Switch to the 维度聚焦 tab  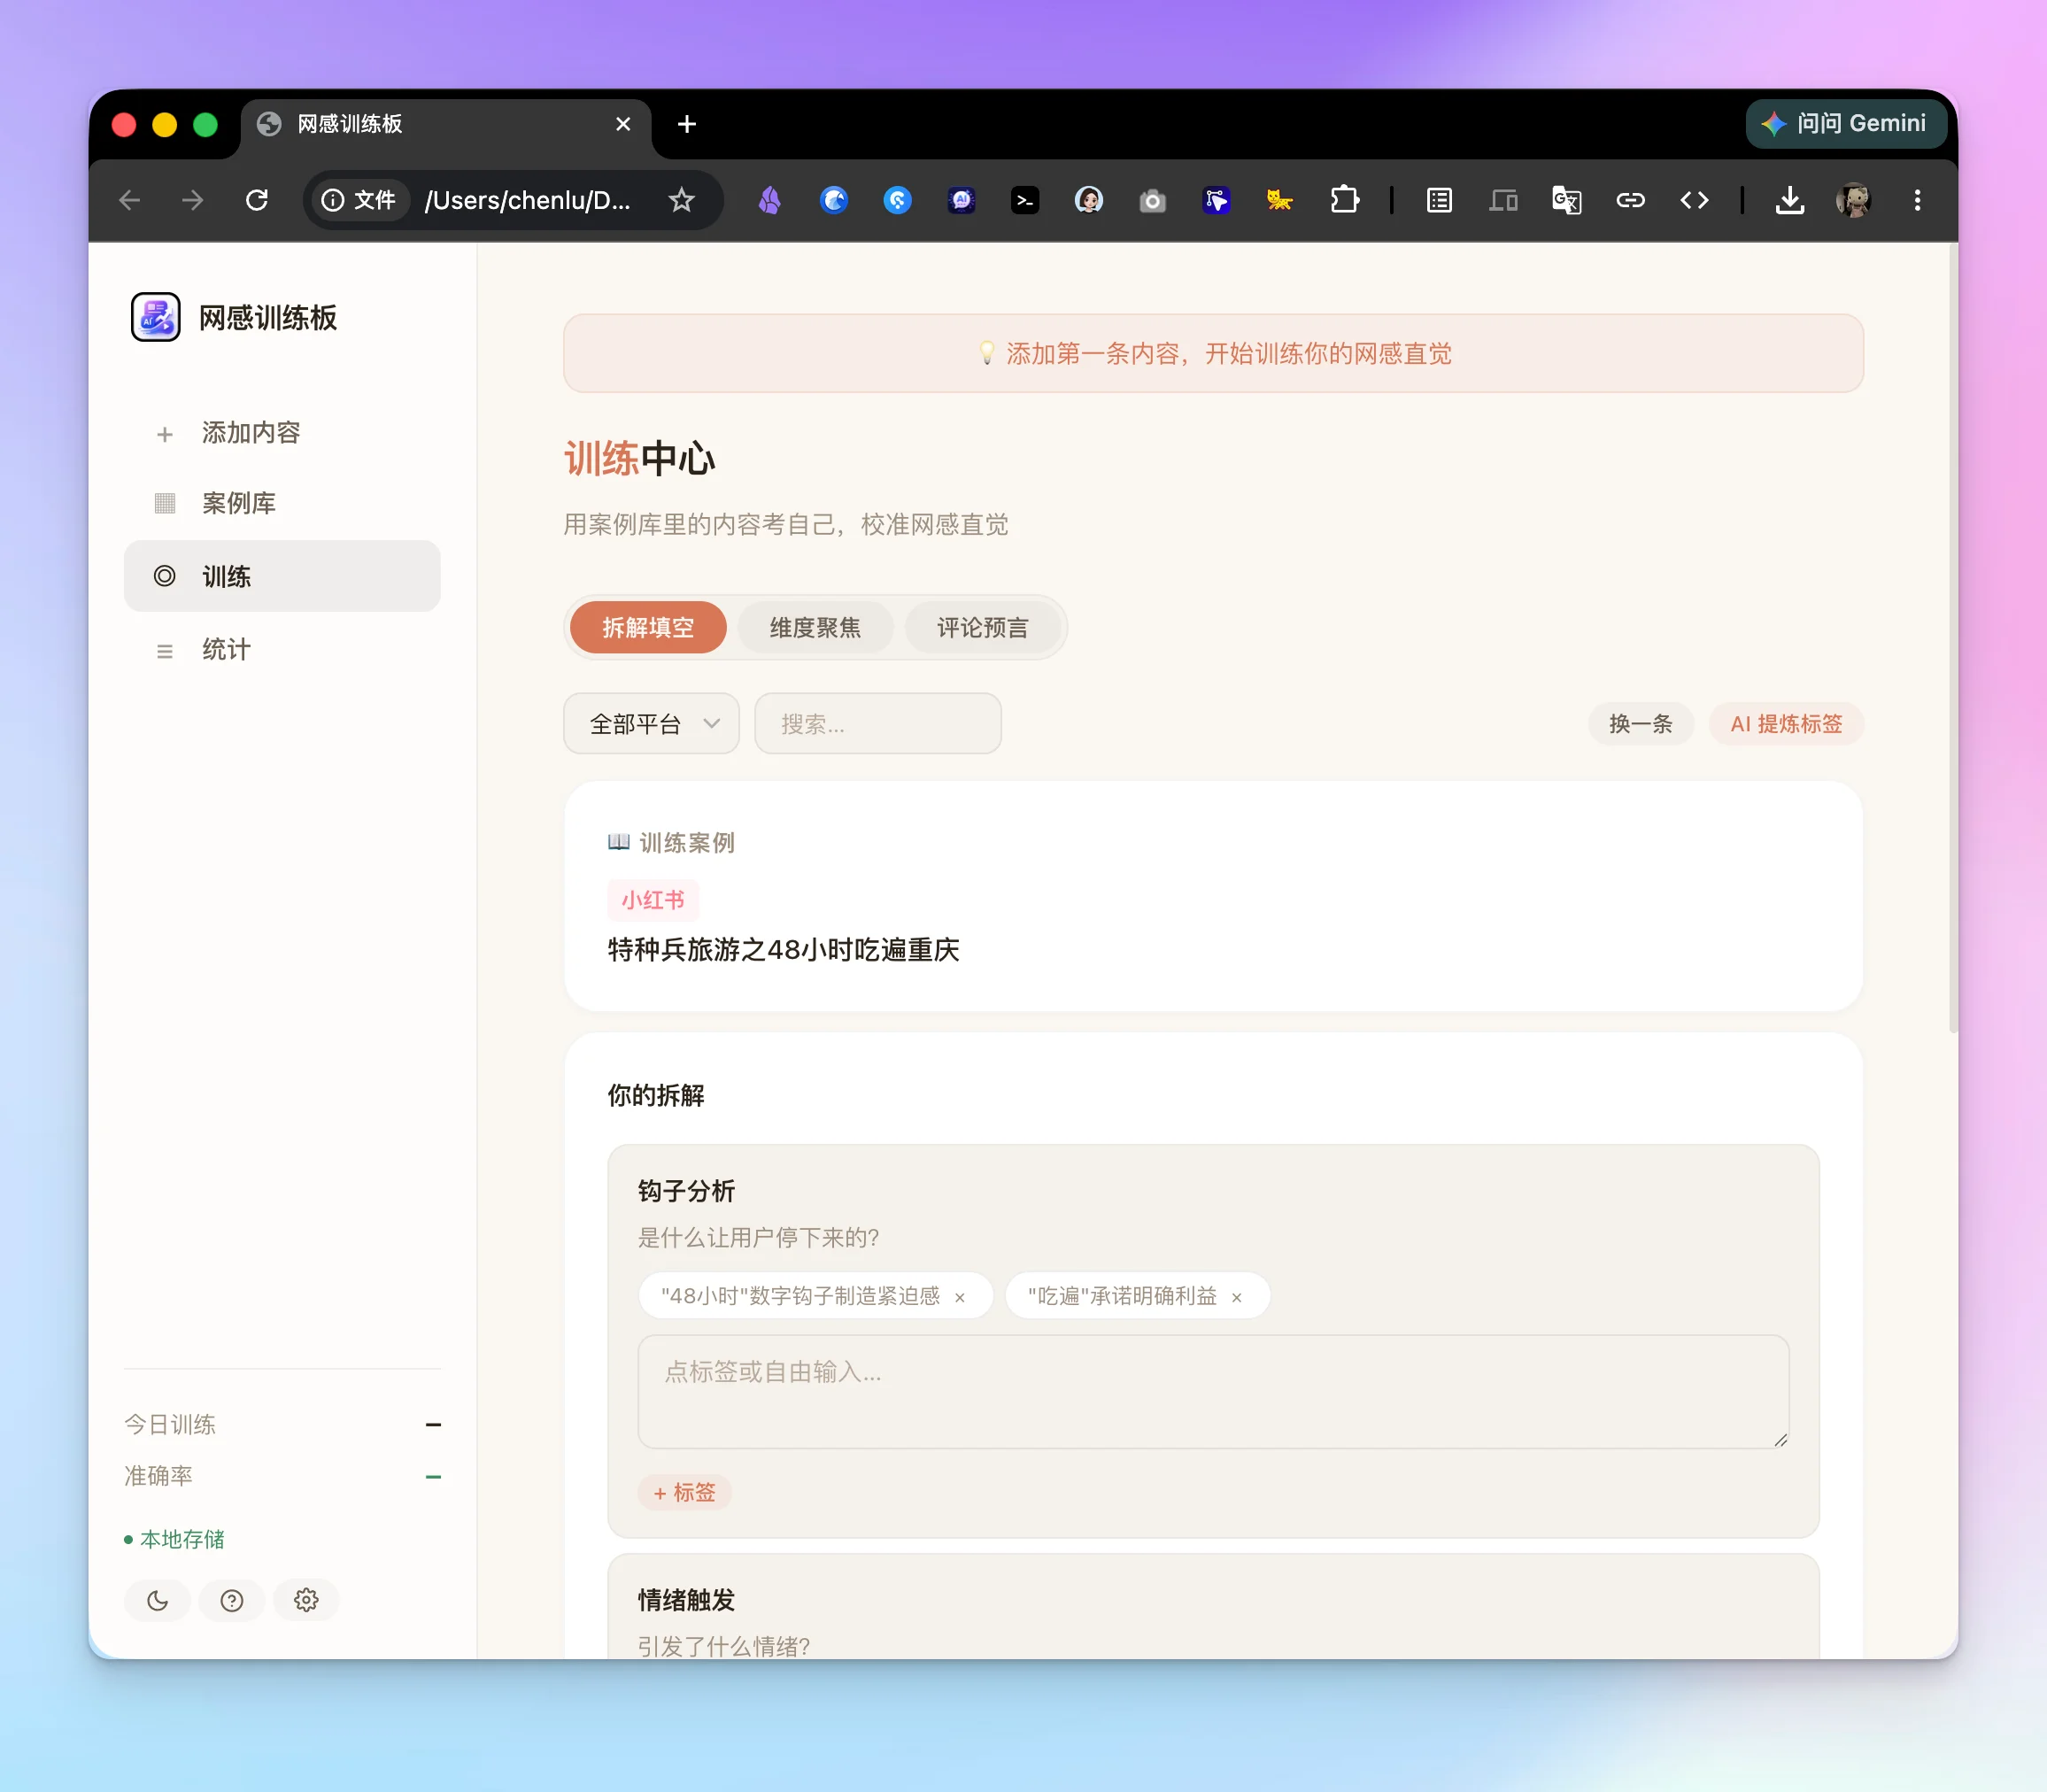[815, 627]
